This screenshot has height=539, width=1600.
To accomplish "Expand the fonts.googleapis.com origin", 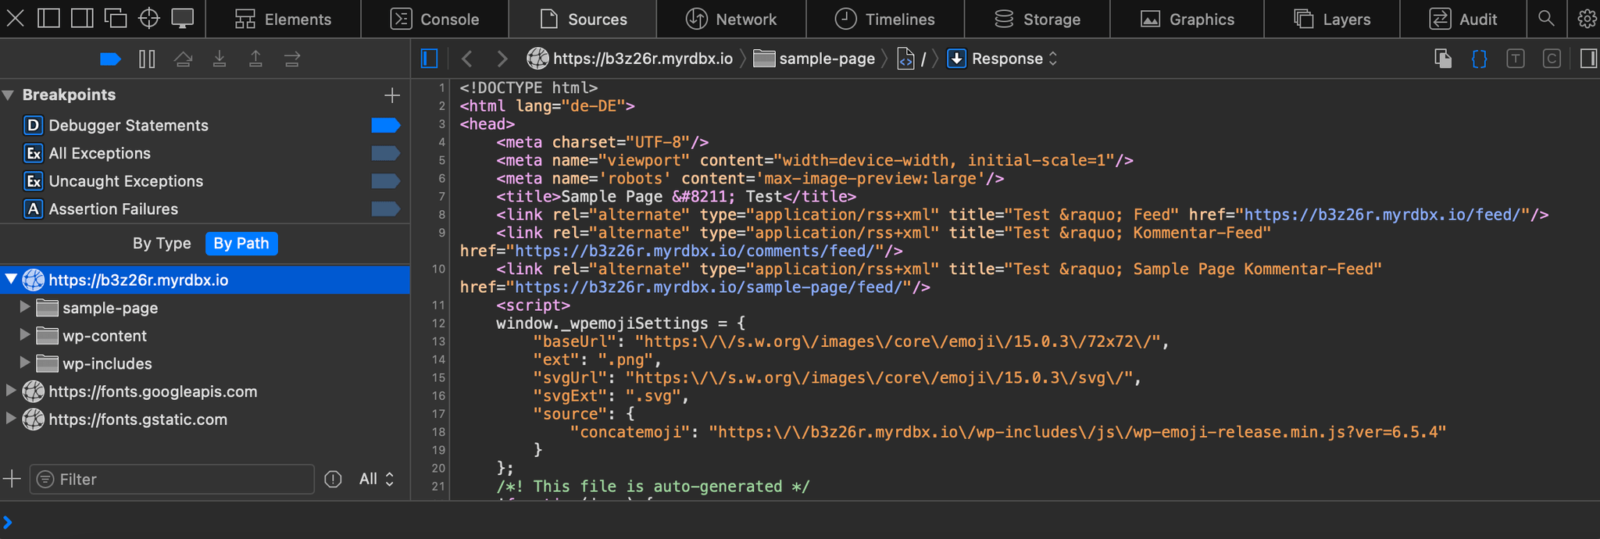I will pyautogui.click(x=11, y=391).
